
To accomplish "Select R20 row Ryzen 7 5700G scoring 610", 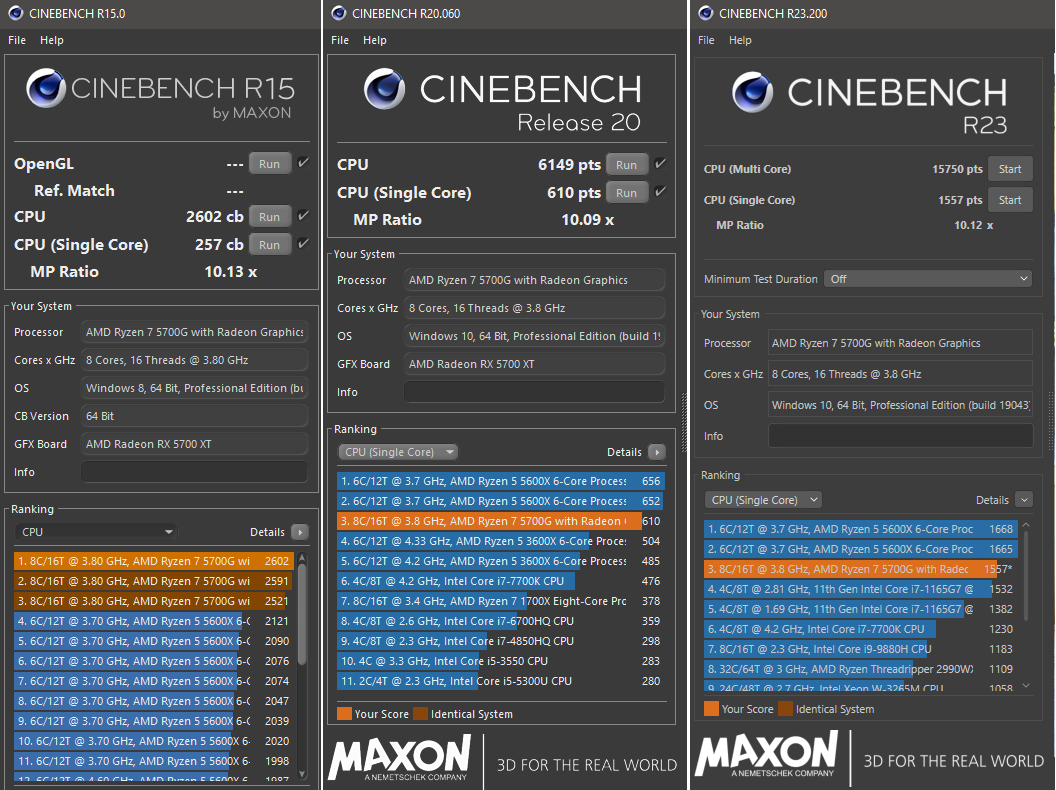I will (501, 521).
